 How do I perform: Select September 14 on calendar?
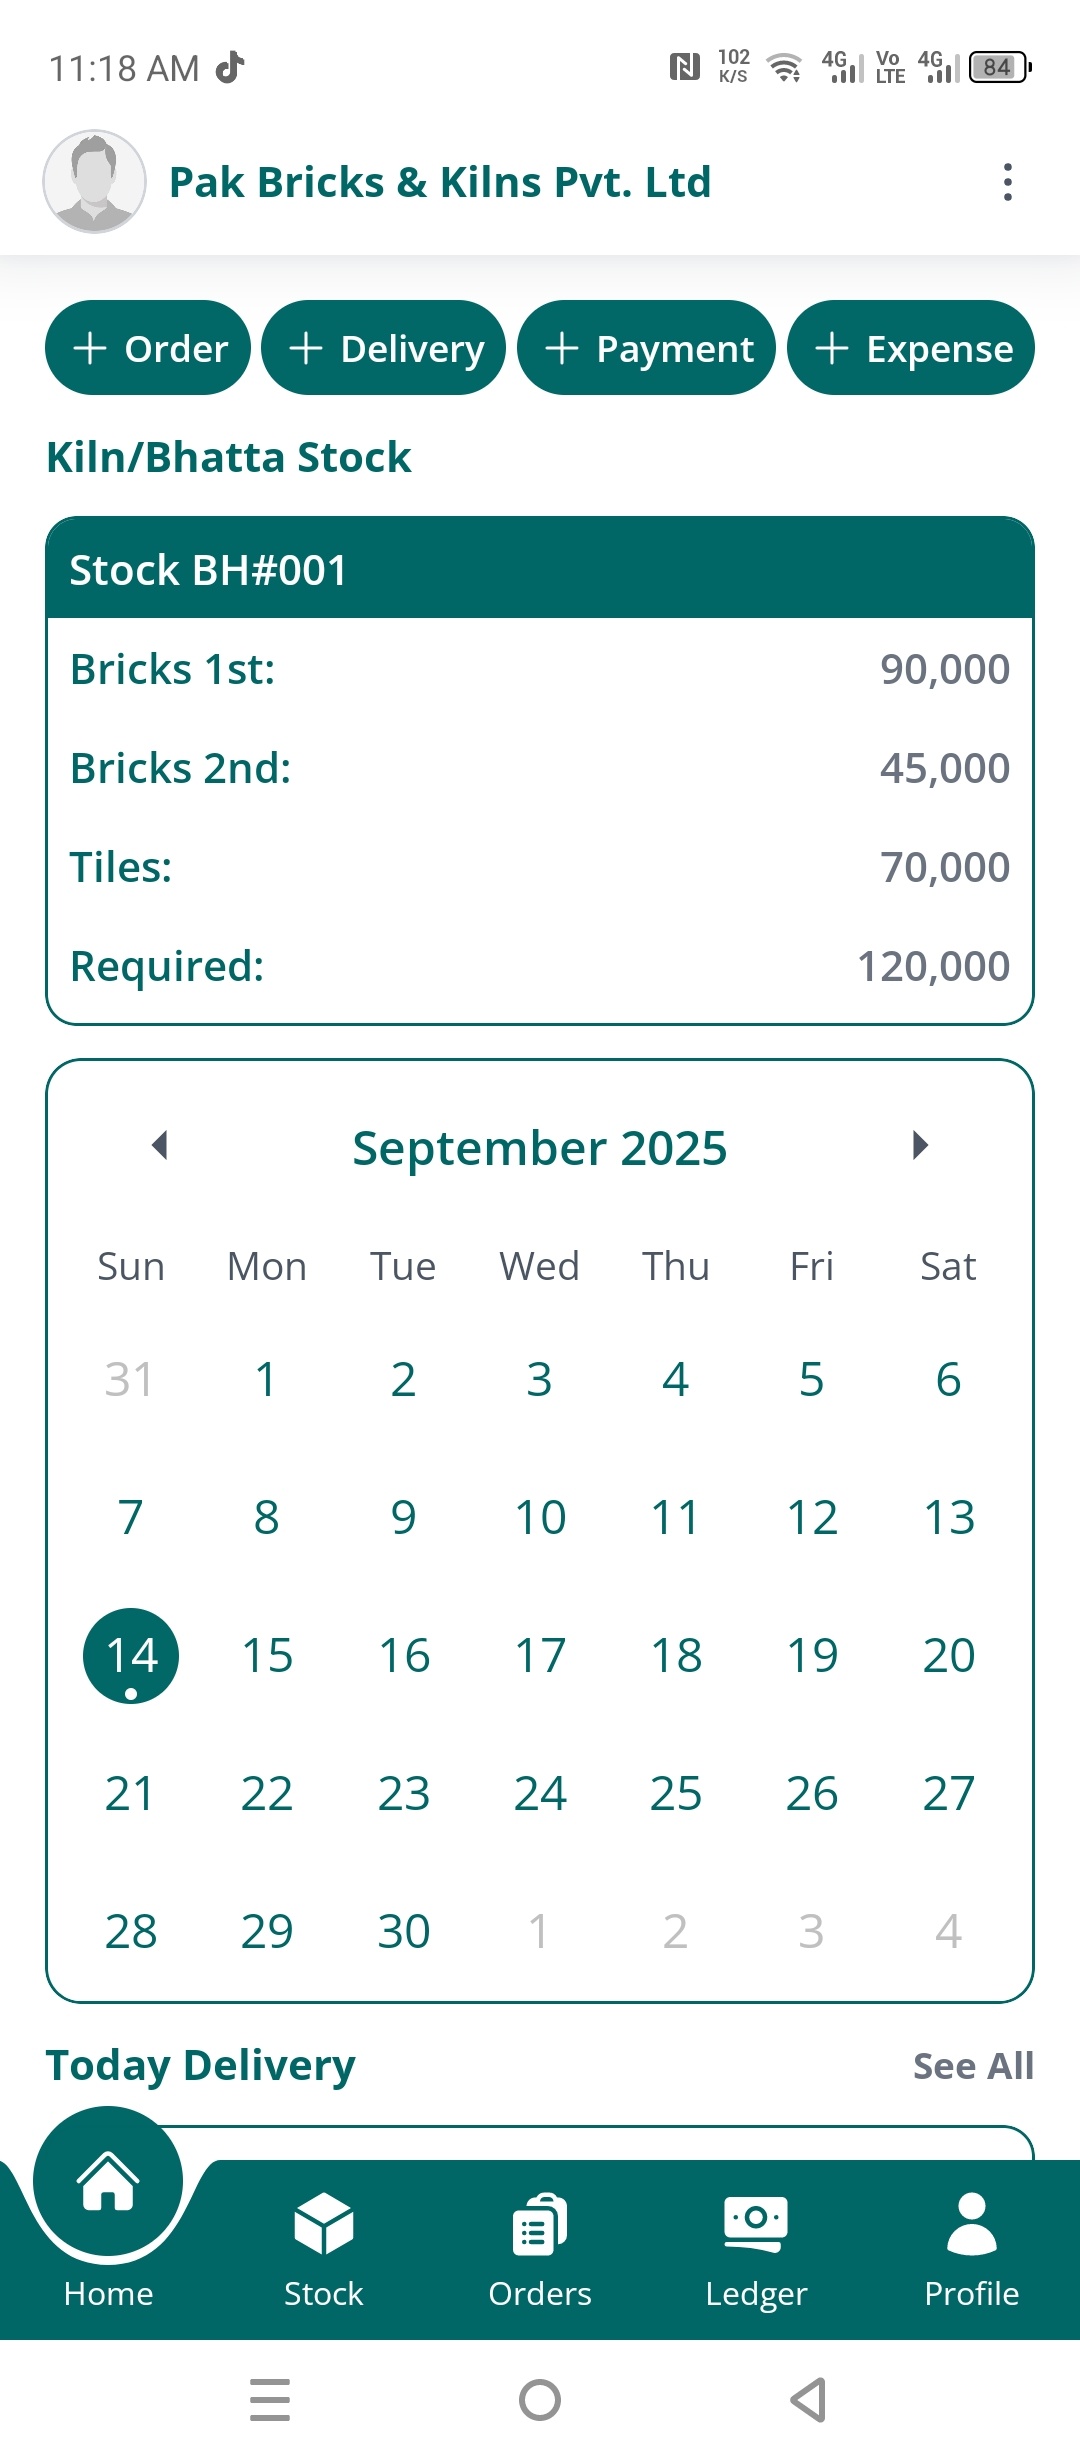coord(131,1656)
